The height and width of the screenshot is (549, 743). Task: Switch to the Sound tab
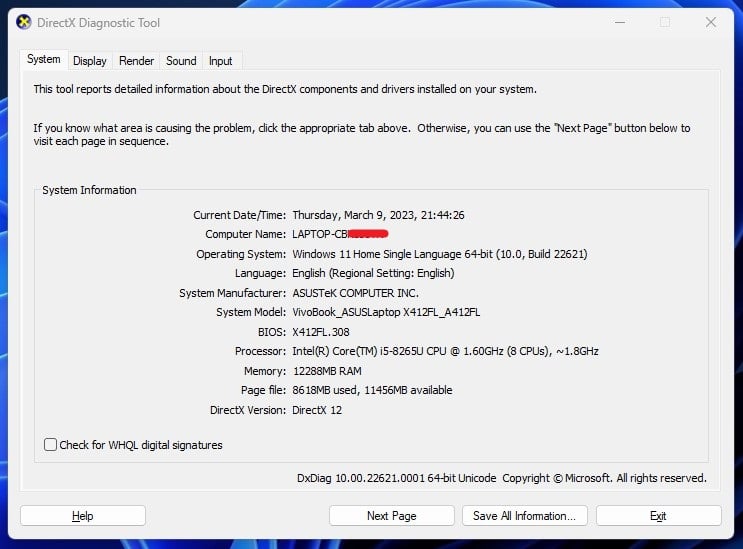[181, 61]
